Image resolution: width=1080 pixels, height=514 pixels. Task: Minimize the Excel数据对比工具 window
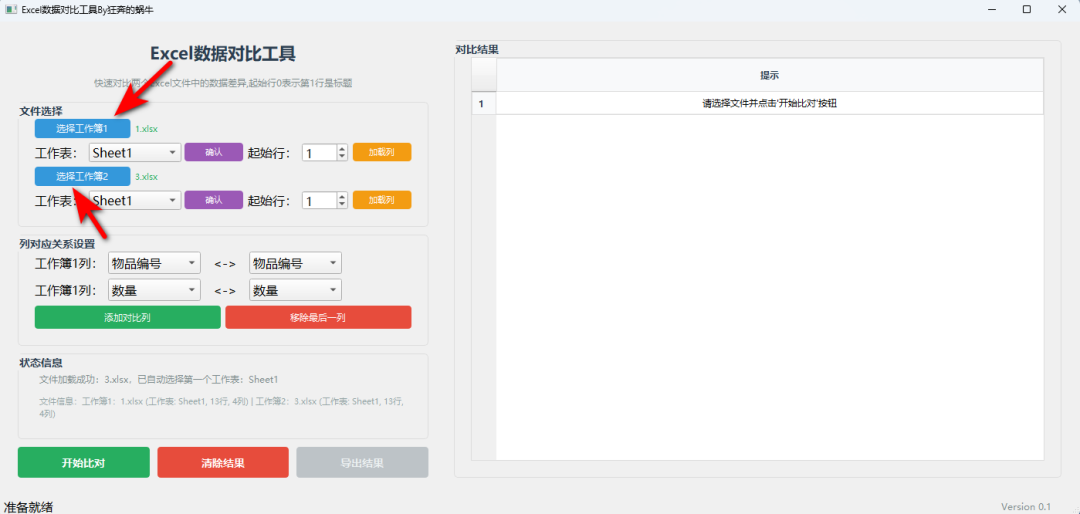(993, 9)
